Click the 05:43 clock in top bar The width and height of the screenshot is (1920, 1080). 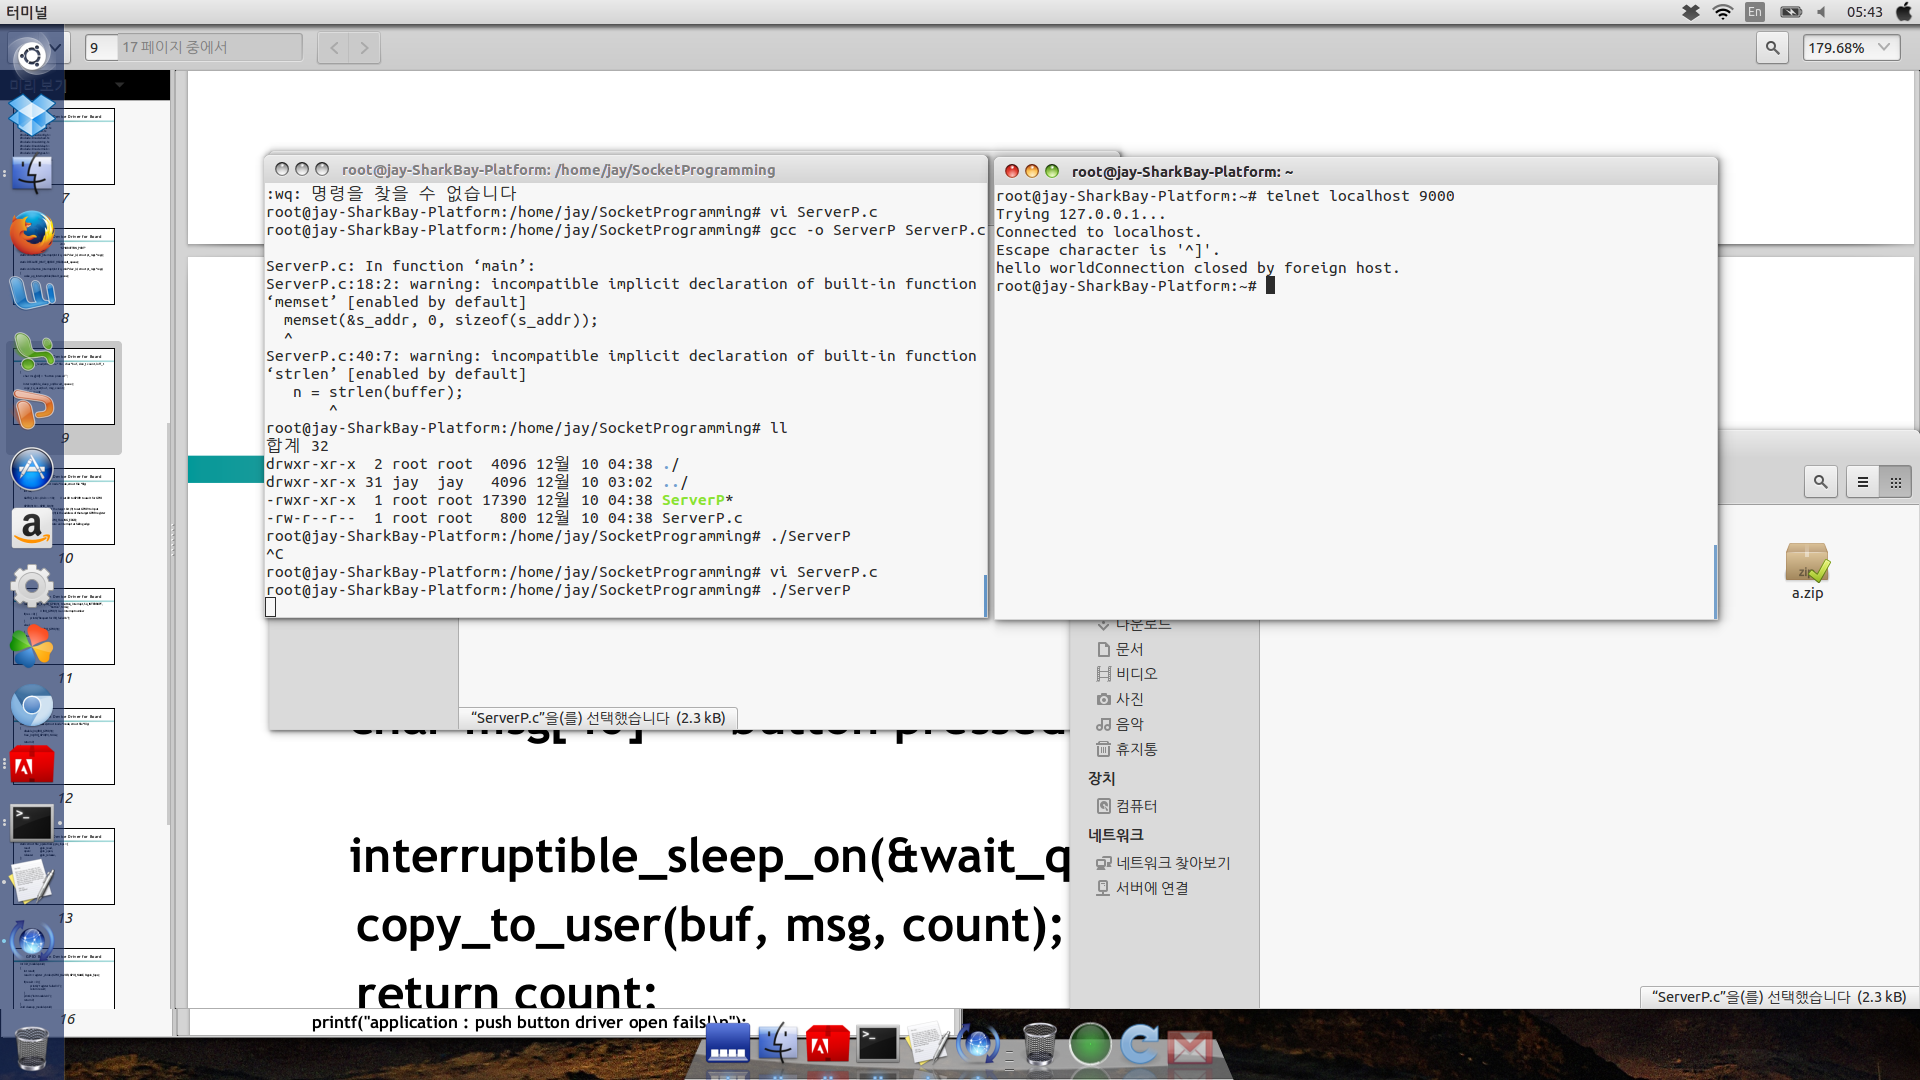[1864, 12]
